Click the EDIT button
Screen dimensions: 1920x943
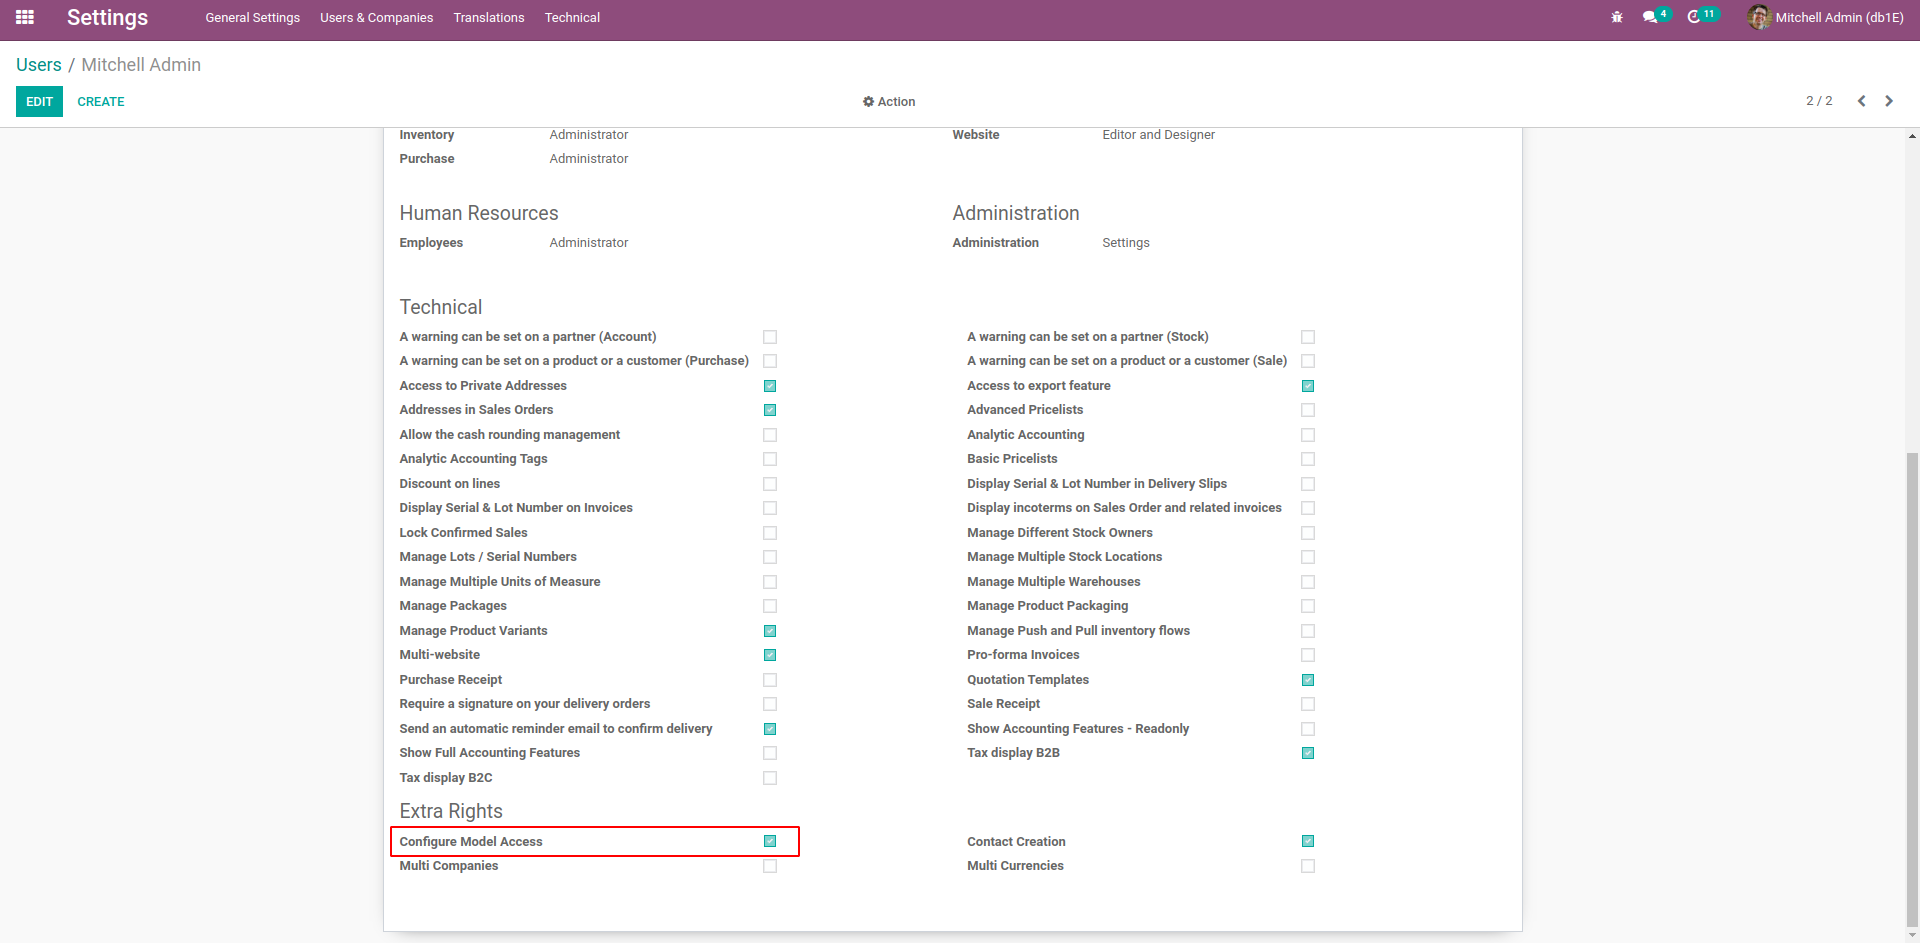tap(39, 102)
